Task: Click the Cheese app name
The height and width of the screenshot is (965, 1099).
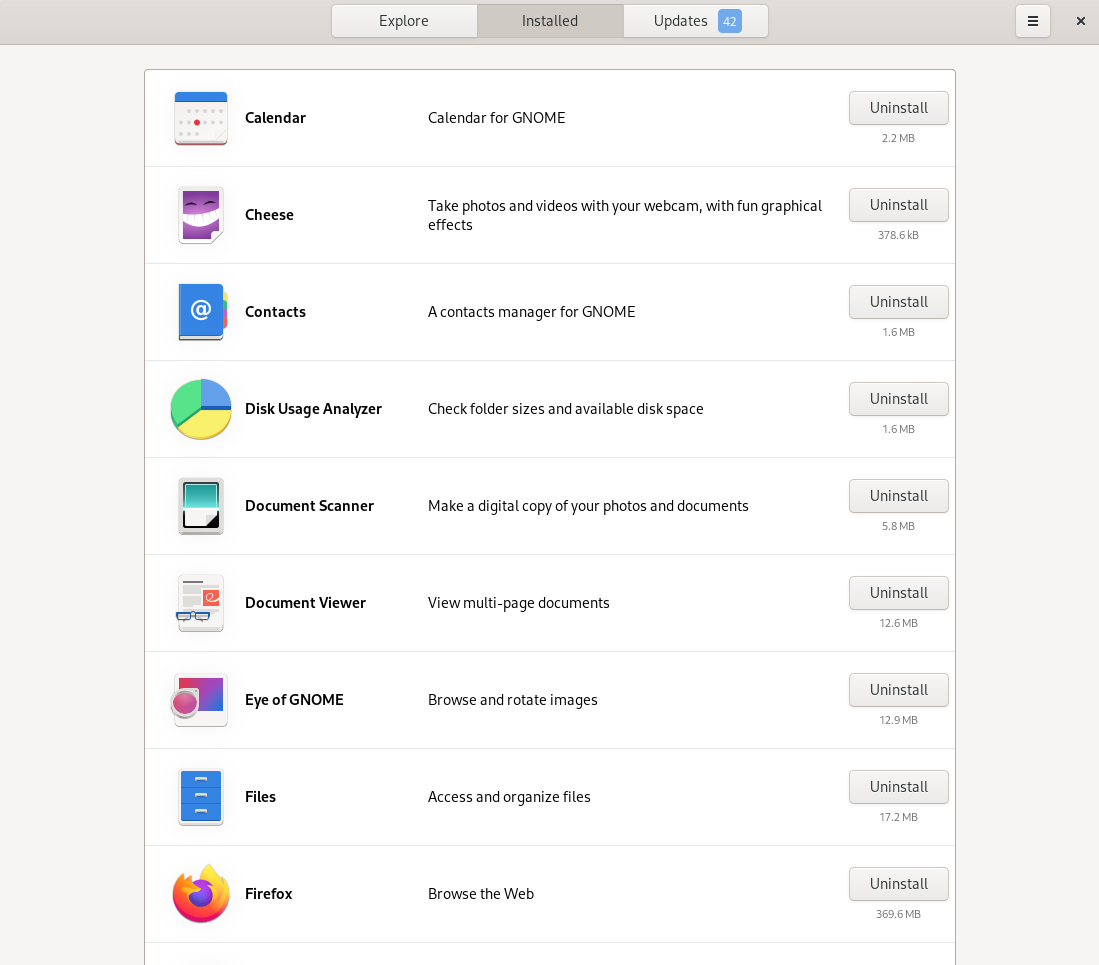Action: [269, 214]
